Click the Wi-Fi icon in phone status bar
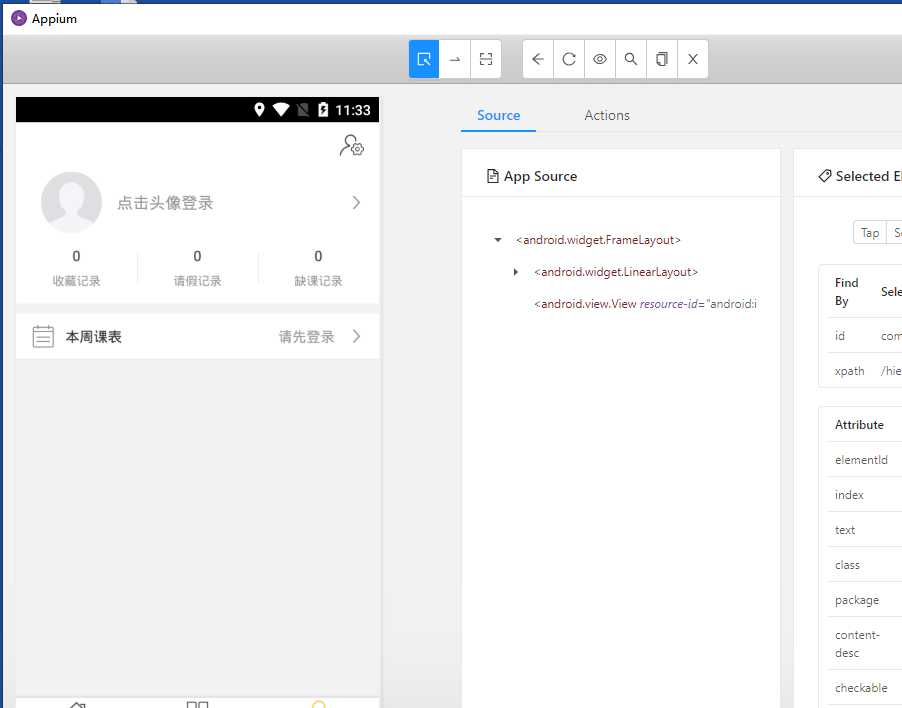 (x=281, y=109)
